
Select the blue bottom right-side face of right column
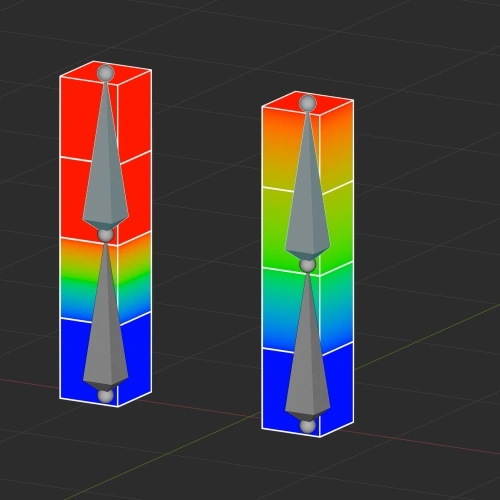[x=337, y=388]
